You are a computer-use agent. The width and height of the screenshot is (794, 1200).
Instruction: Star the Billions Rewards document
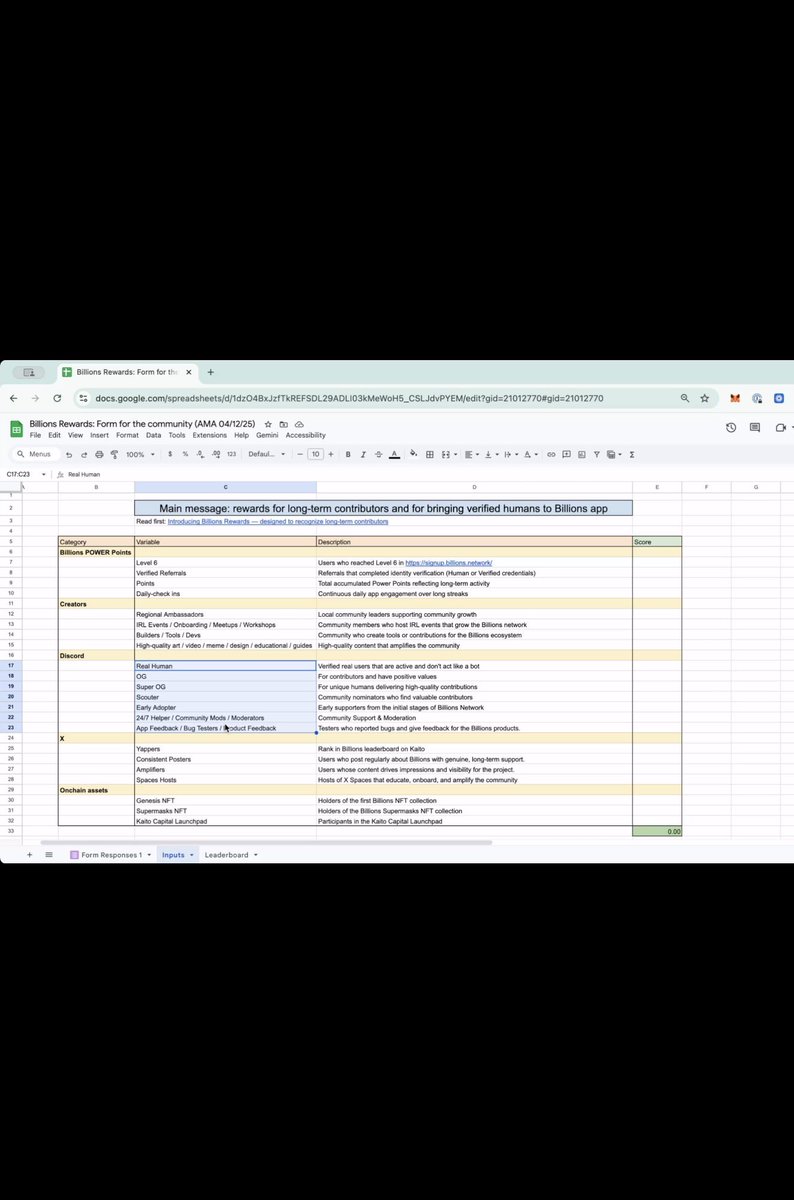coord(268,424)
